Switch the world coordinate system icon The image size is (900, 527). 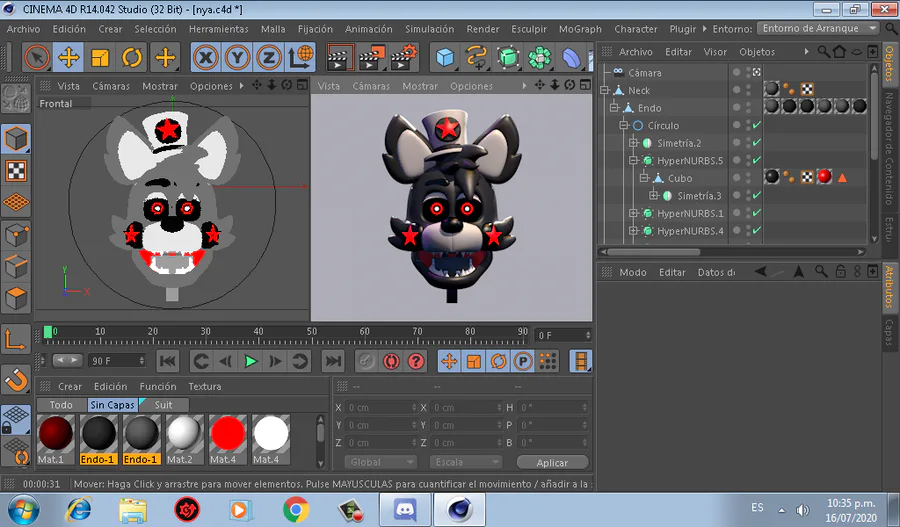tap(300, 57)
